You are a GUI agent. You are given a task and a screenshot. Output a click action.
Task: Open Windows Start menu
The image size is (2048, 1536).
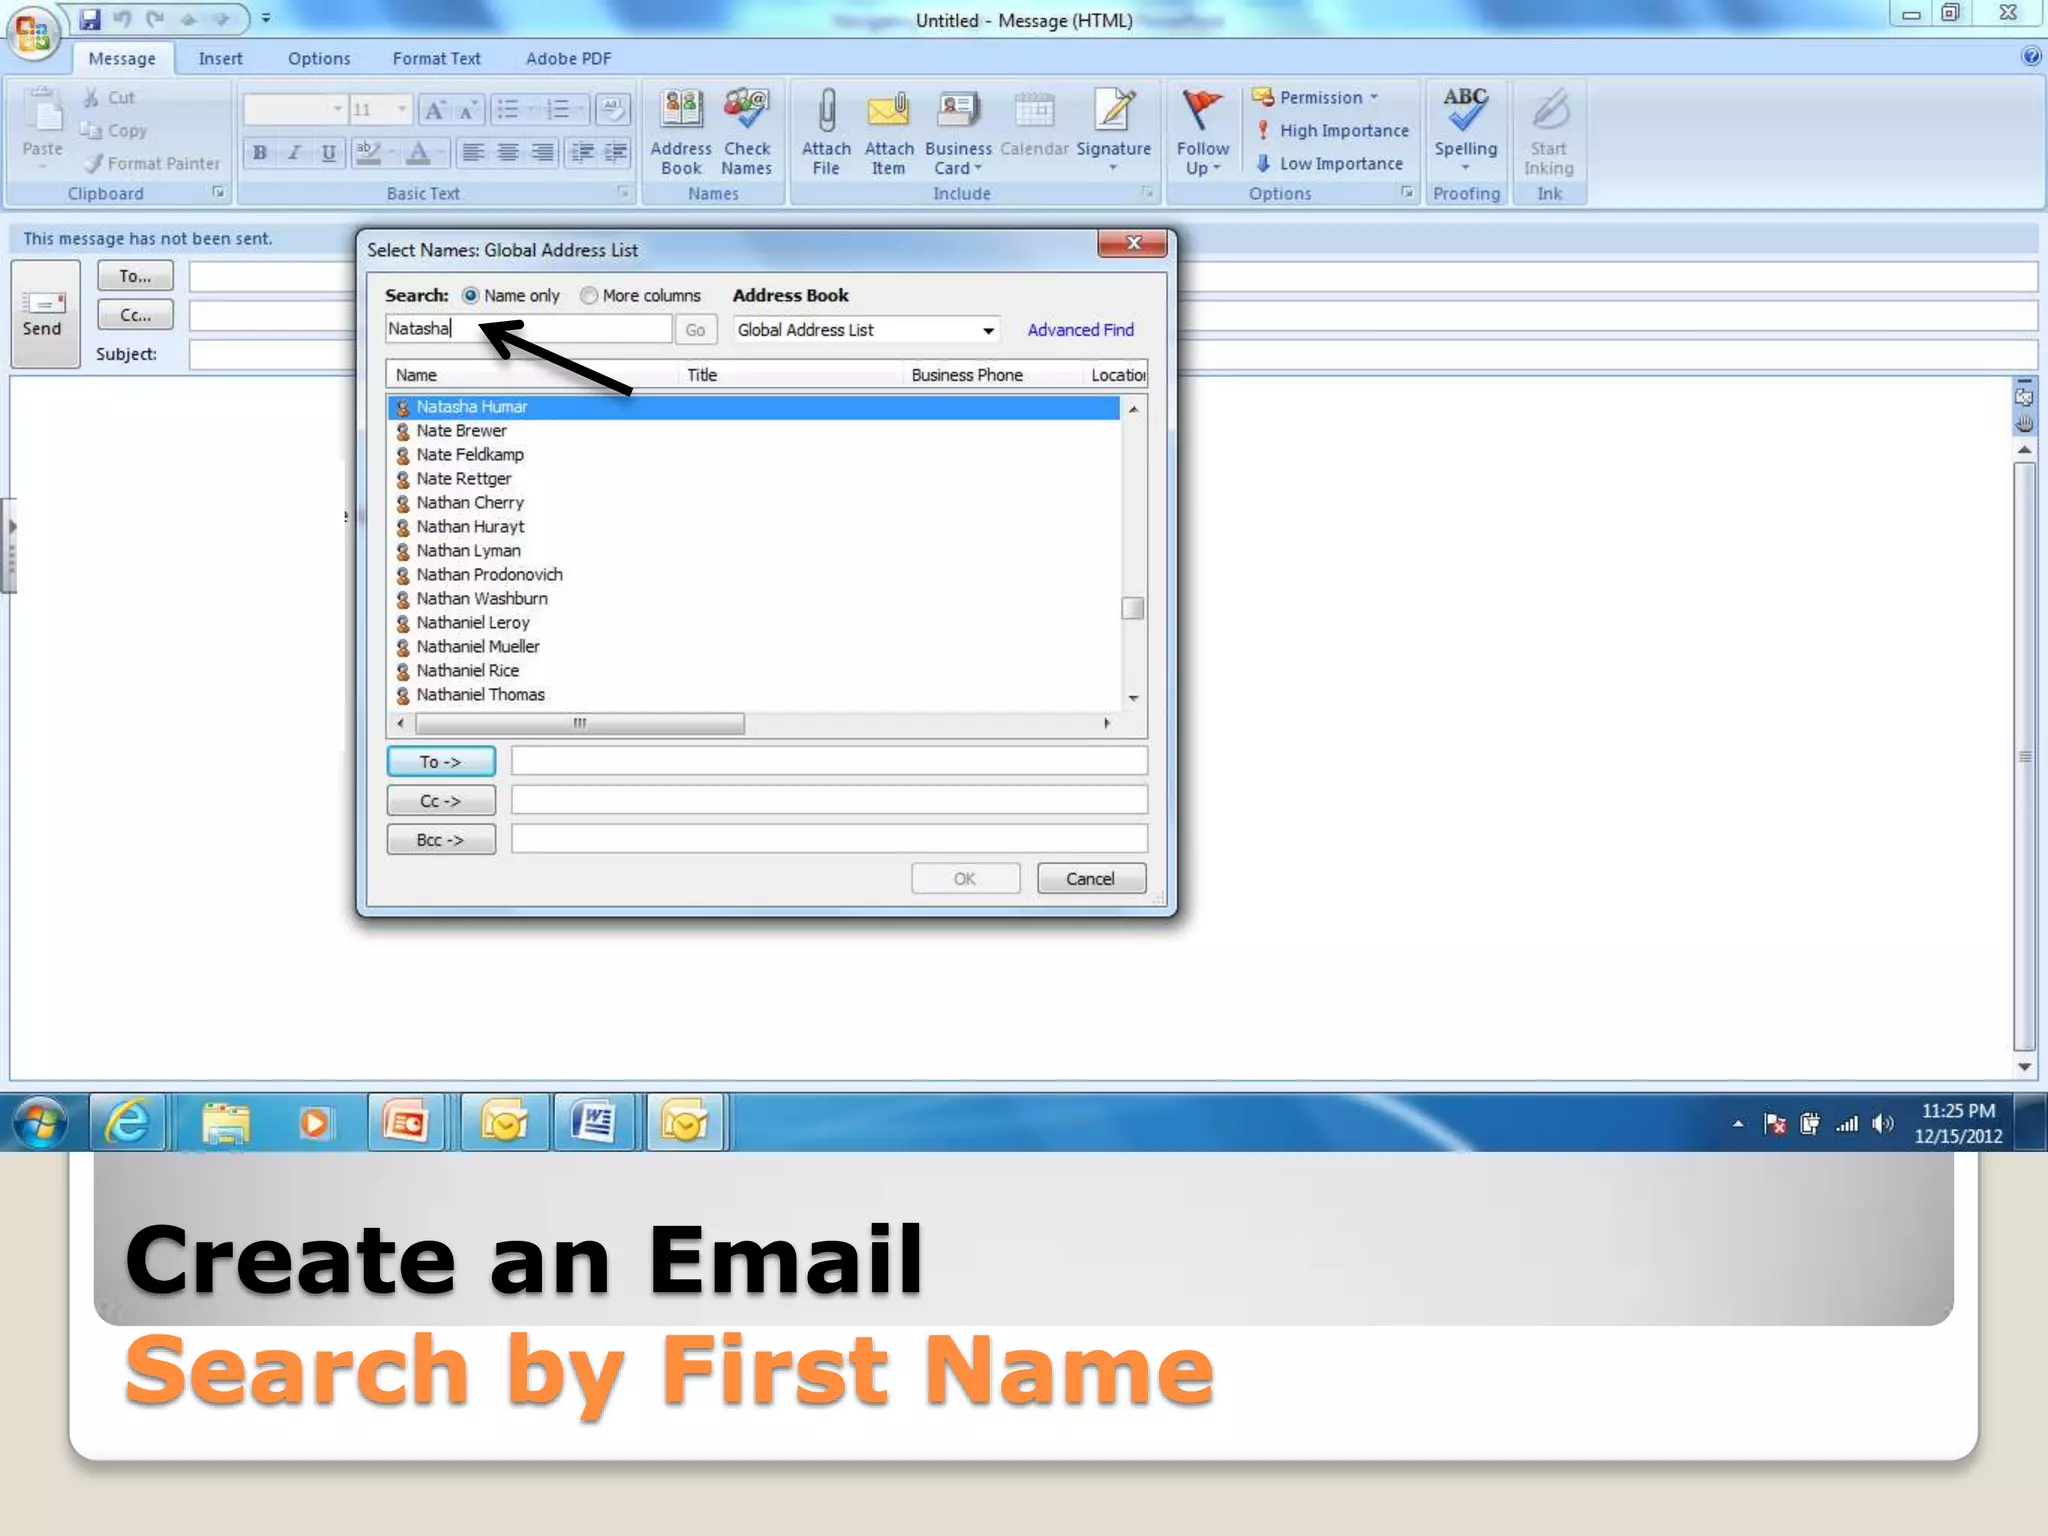pyautogui.click(x=40, y=1123)
